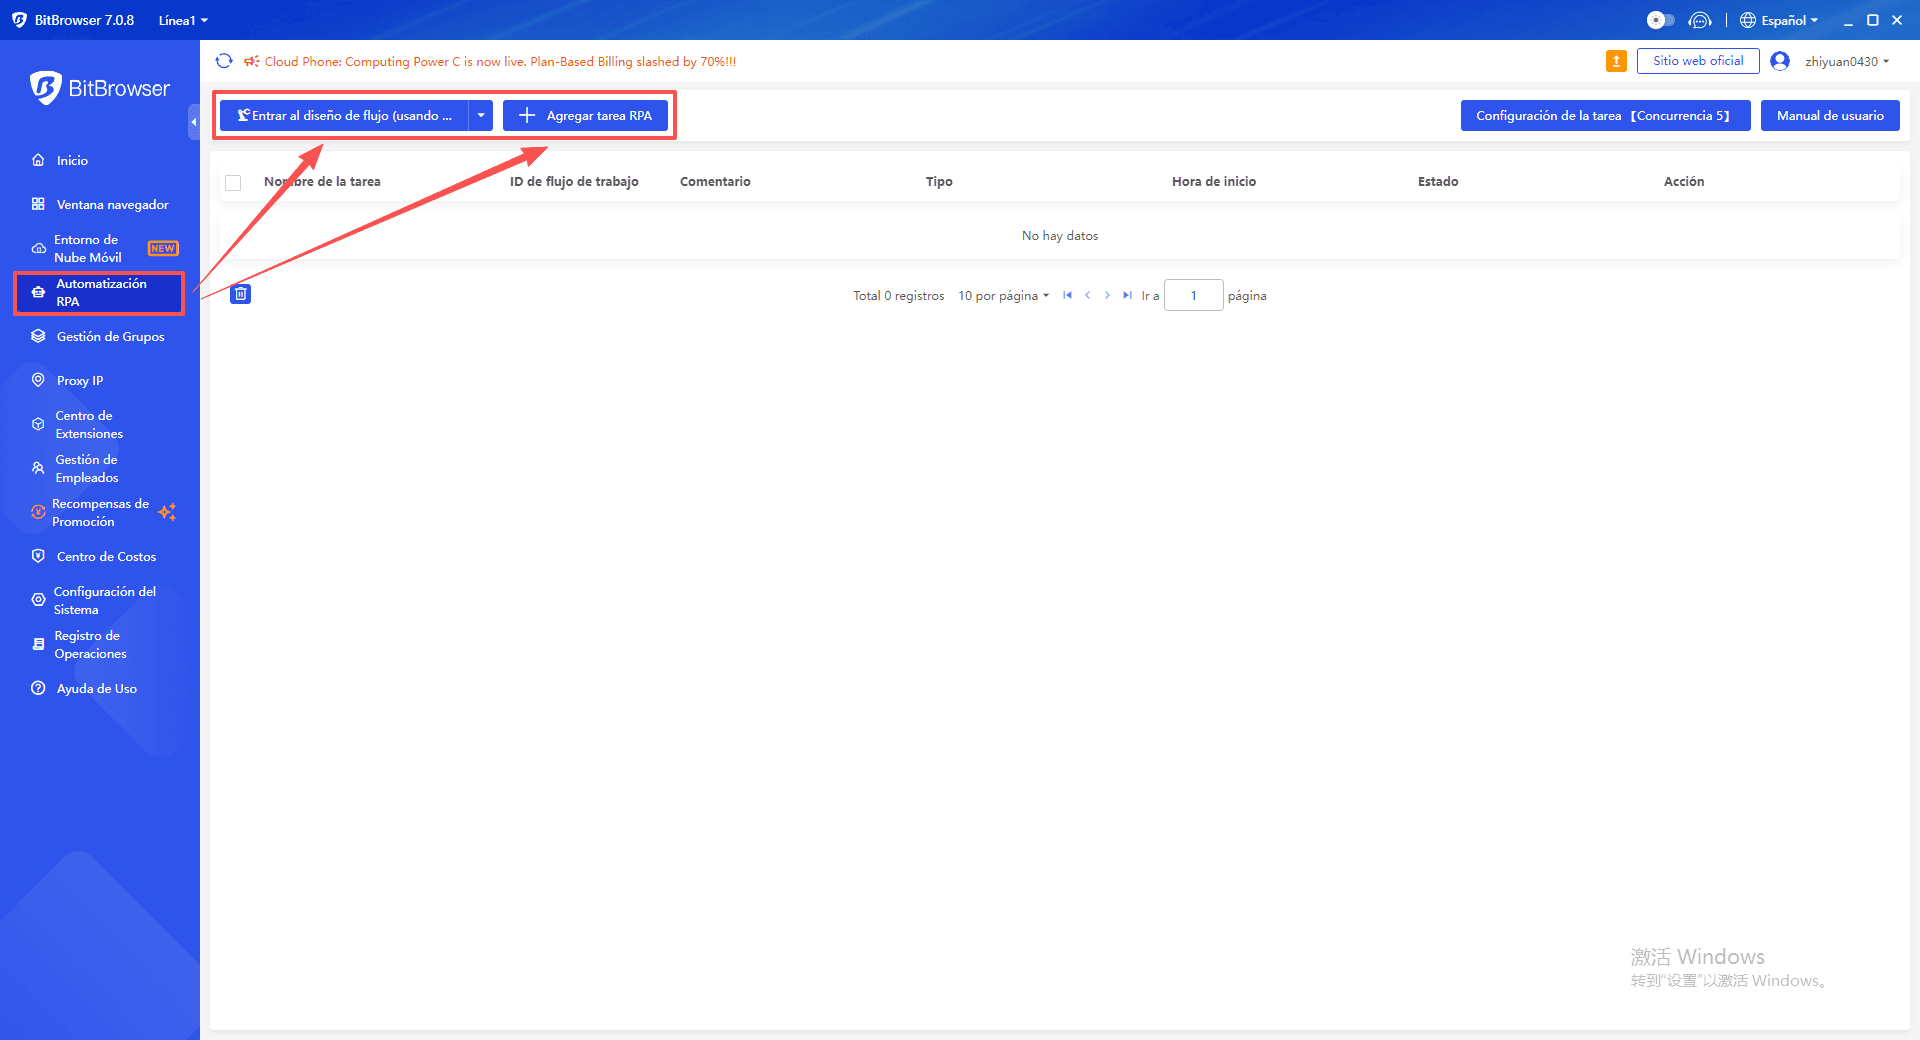Click Agregar tarea RPA button

click(x=585, y=115)
